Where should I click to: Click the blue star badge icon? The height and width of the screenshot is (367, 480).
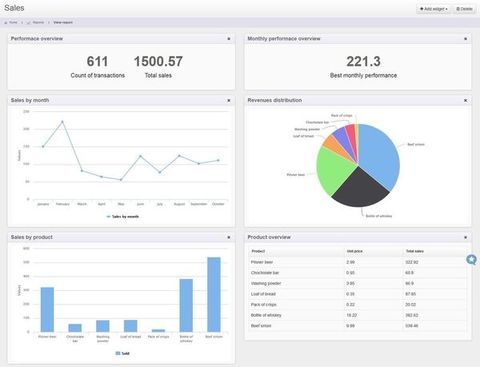[471, 259]
